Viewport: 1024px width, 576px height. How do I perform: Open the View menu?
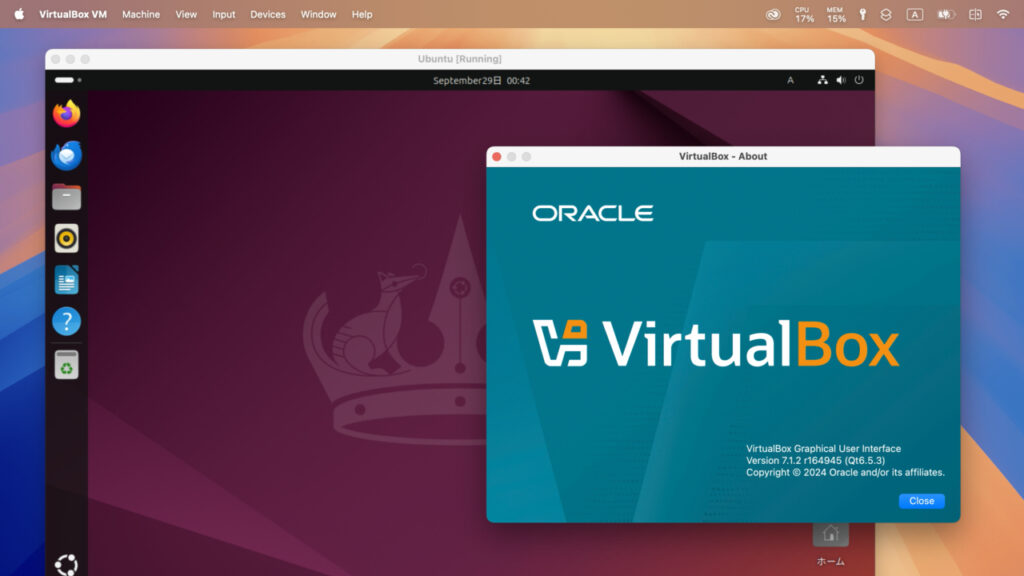coord(186,14)
